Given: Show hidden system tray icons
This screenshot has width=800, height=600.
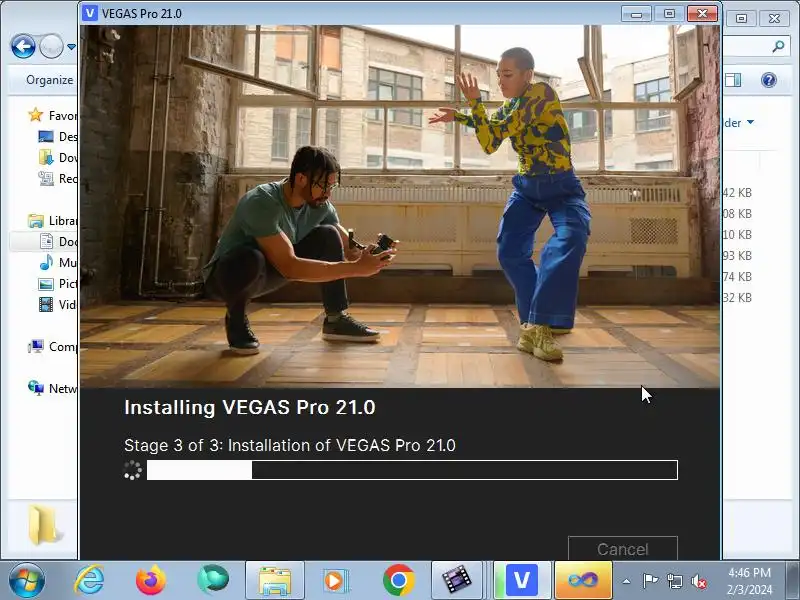Looking at the screenshot, I should [x=627, y=581].
